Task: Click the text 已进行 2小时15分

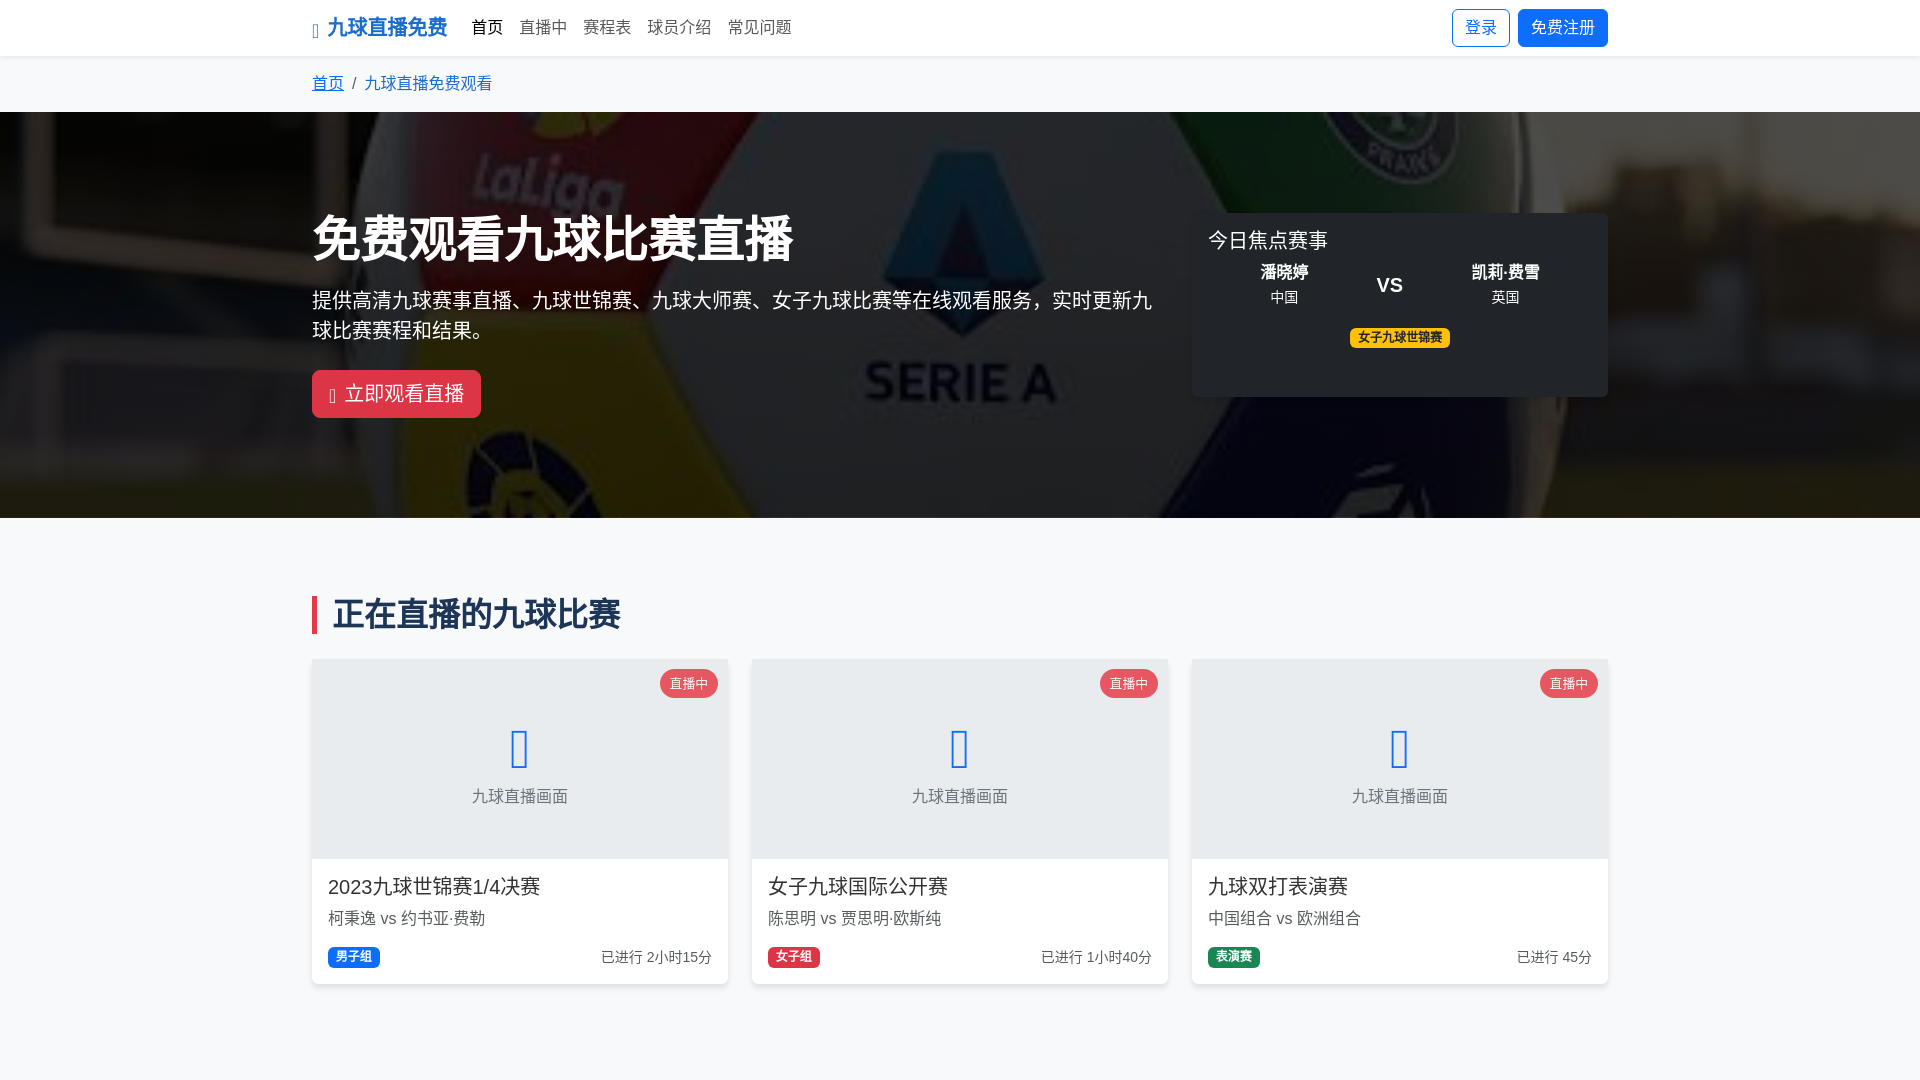Action: pyautogui.click(x=656, y=958)
